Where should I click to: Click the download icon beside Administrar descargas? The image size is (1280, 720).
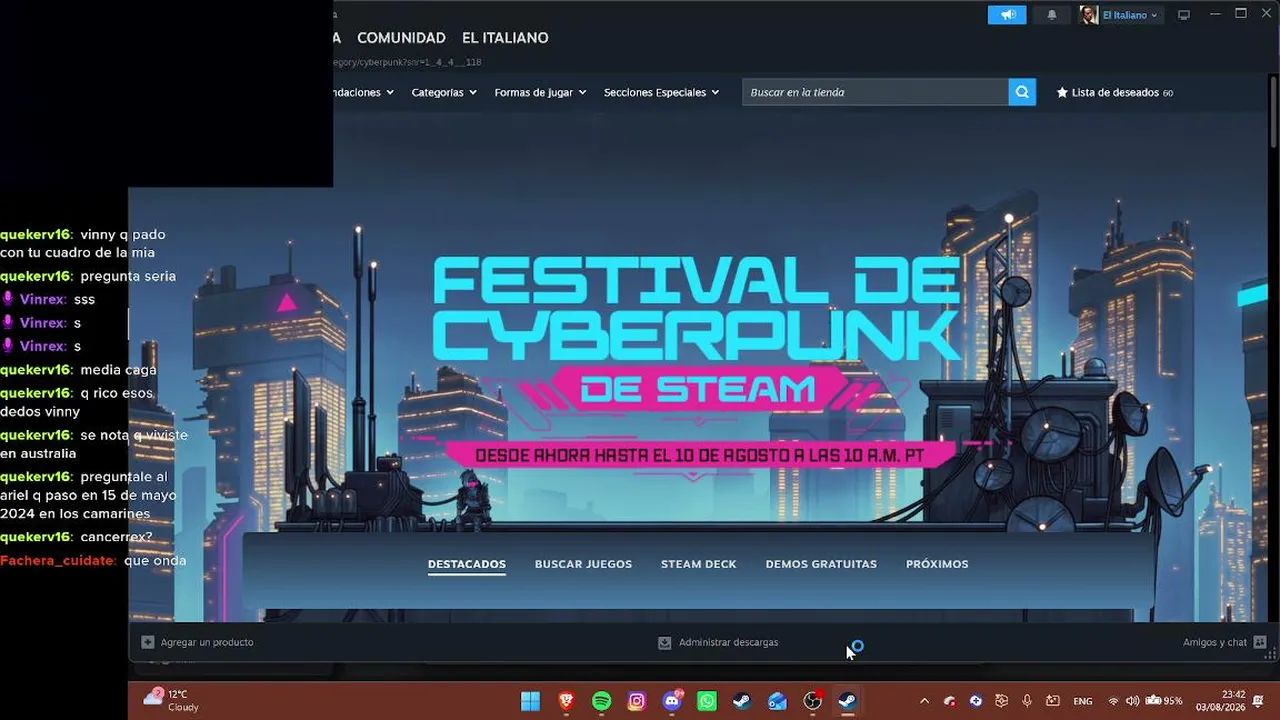(664, 642)
